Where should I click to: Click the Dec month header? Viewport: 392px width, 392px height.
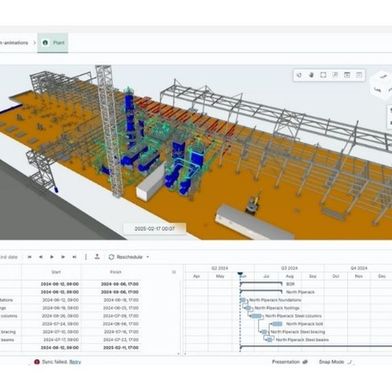click(x=381, y=276)
